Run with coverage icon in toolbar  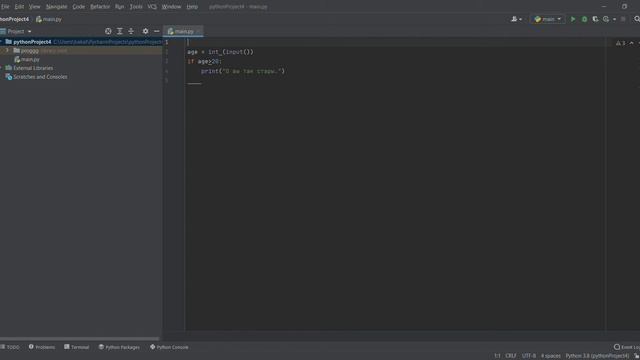coord(595,19)
